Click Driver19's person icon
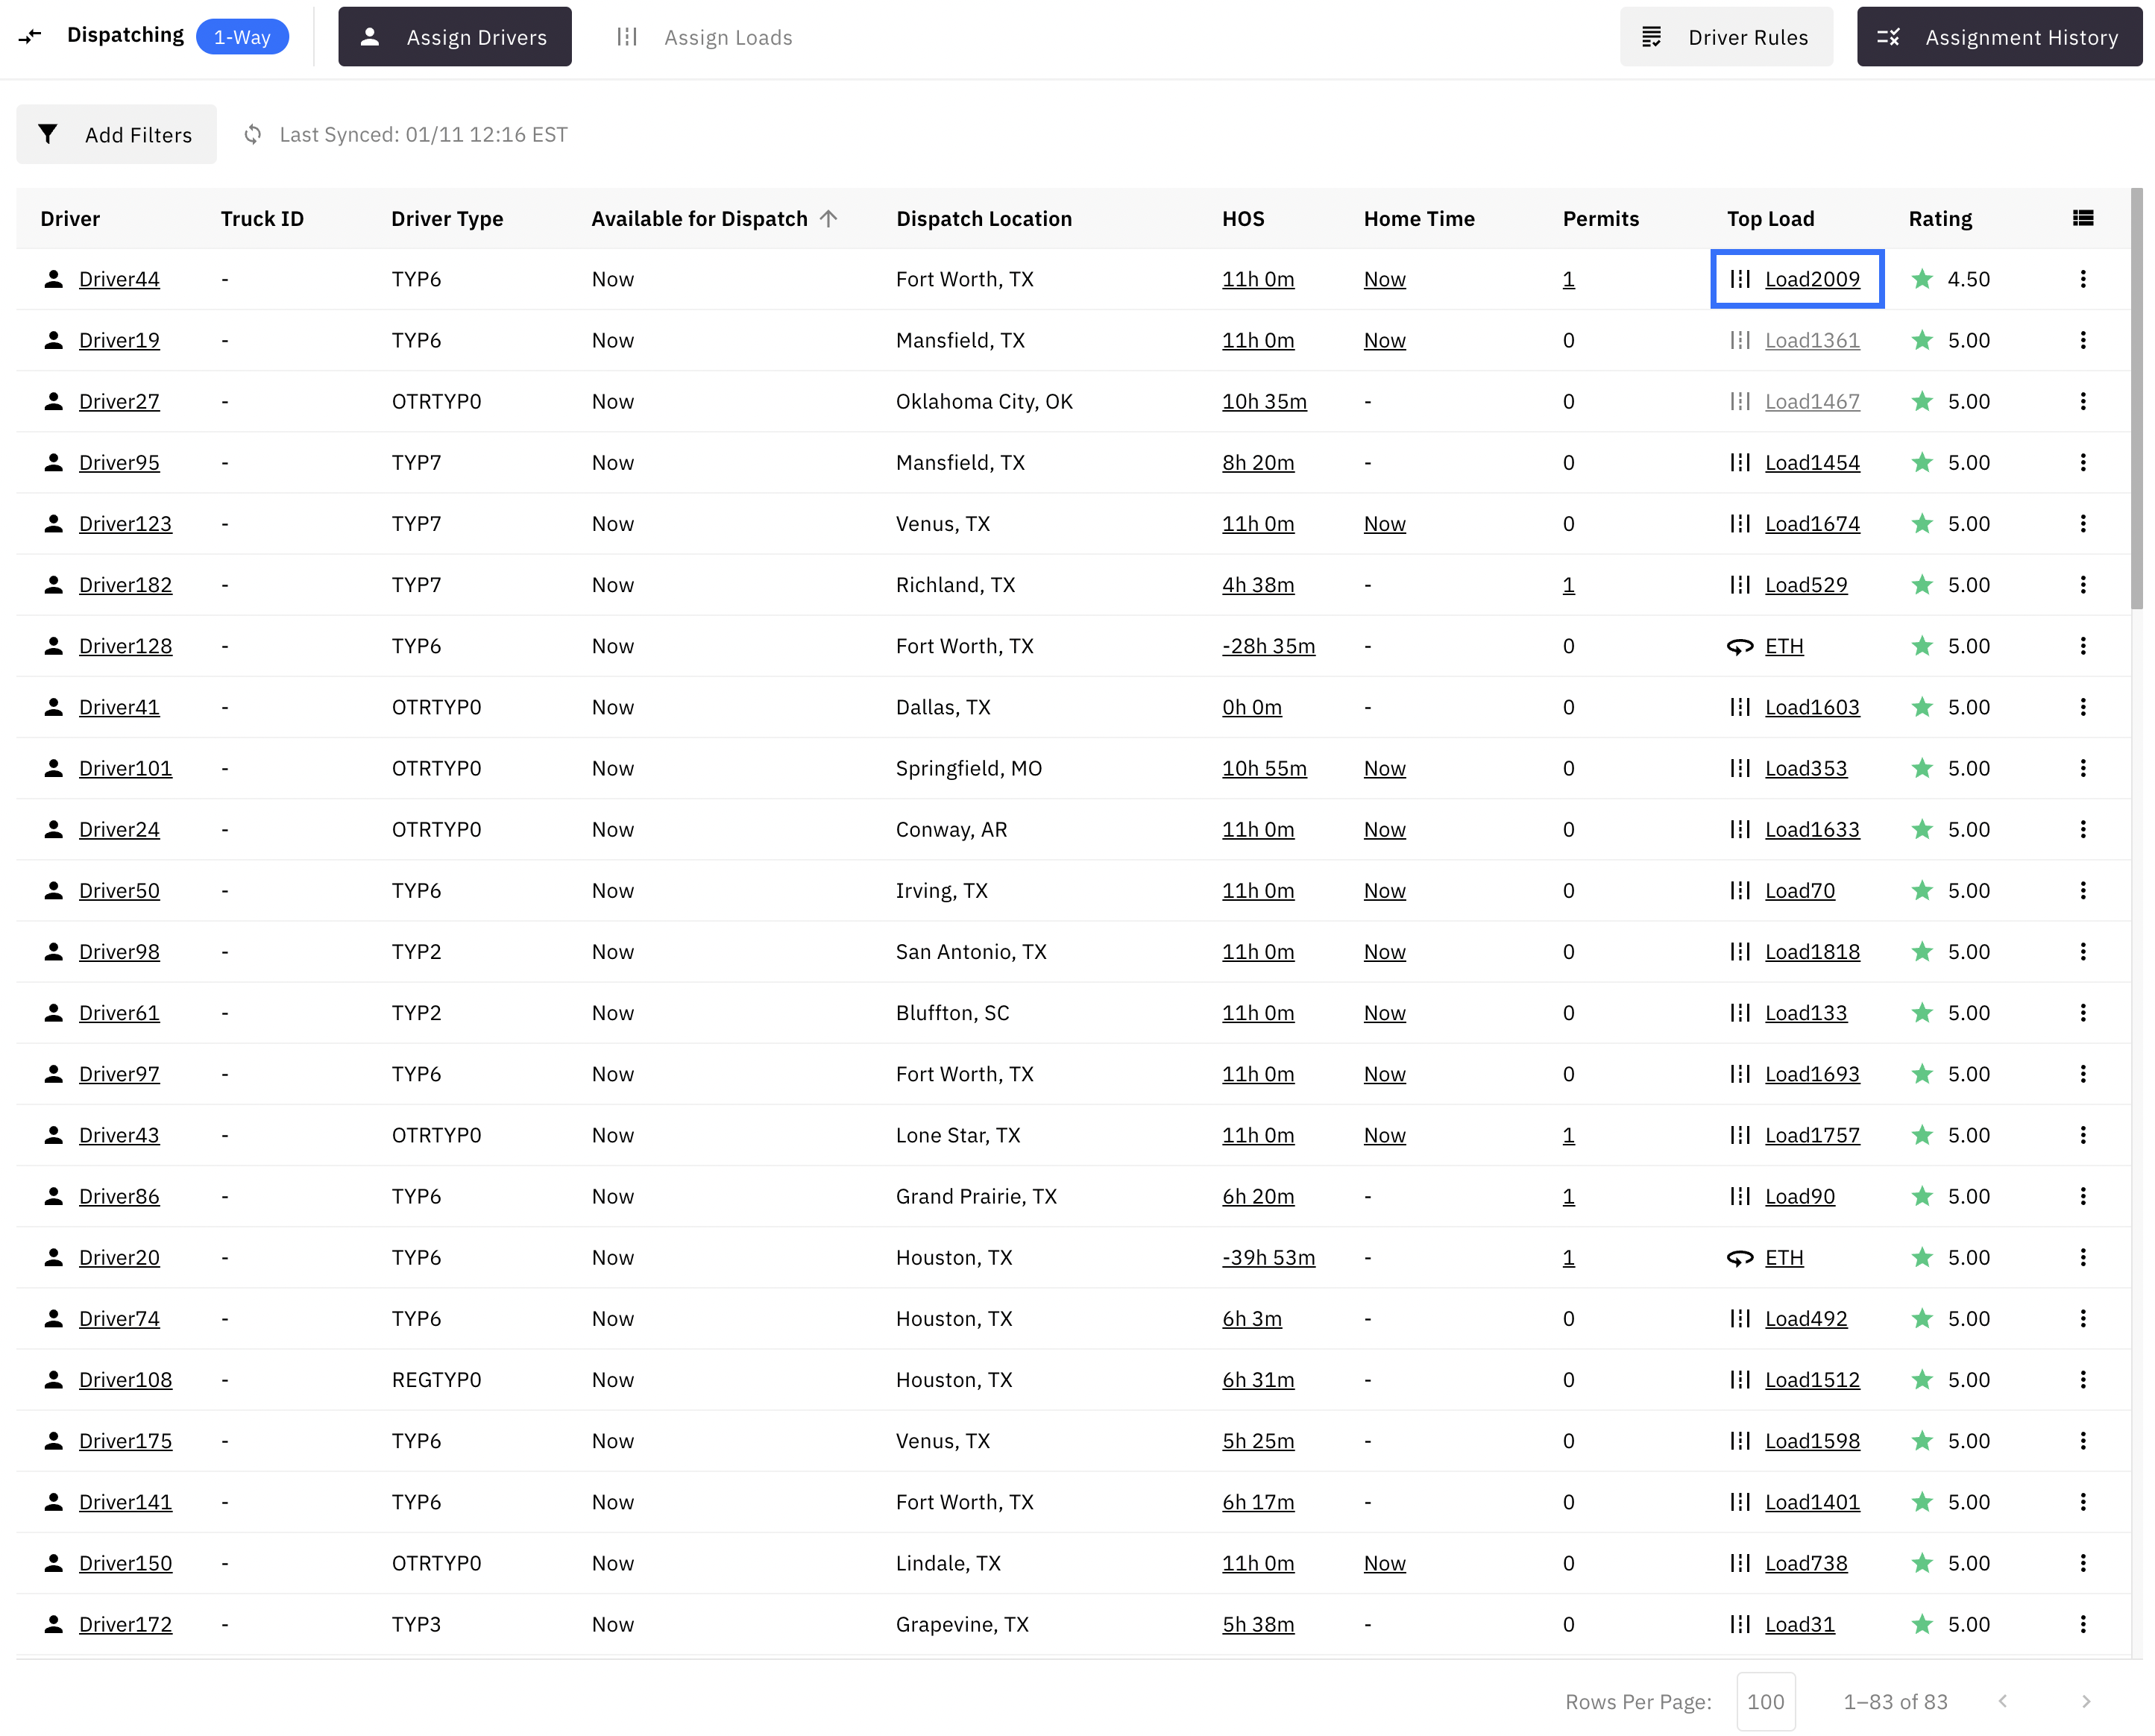Image resolution: width=2155 pixels, height=1736 pixels. 54,340
